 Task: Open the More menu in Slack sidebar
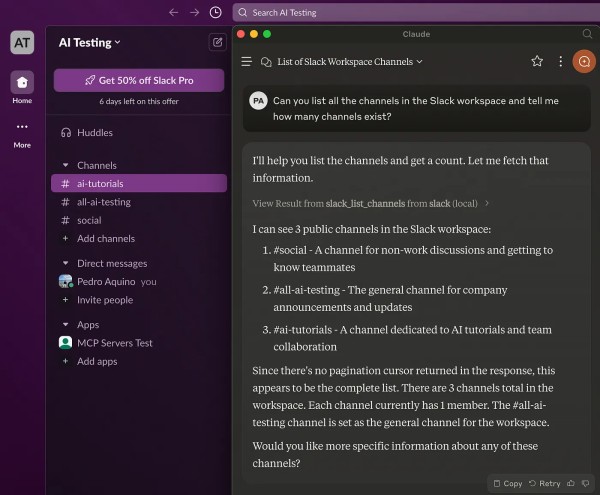tap(22, 135)
